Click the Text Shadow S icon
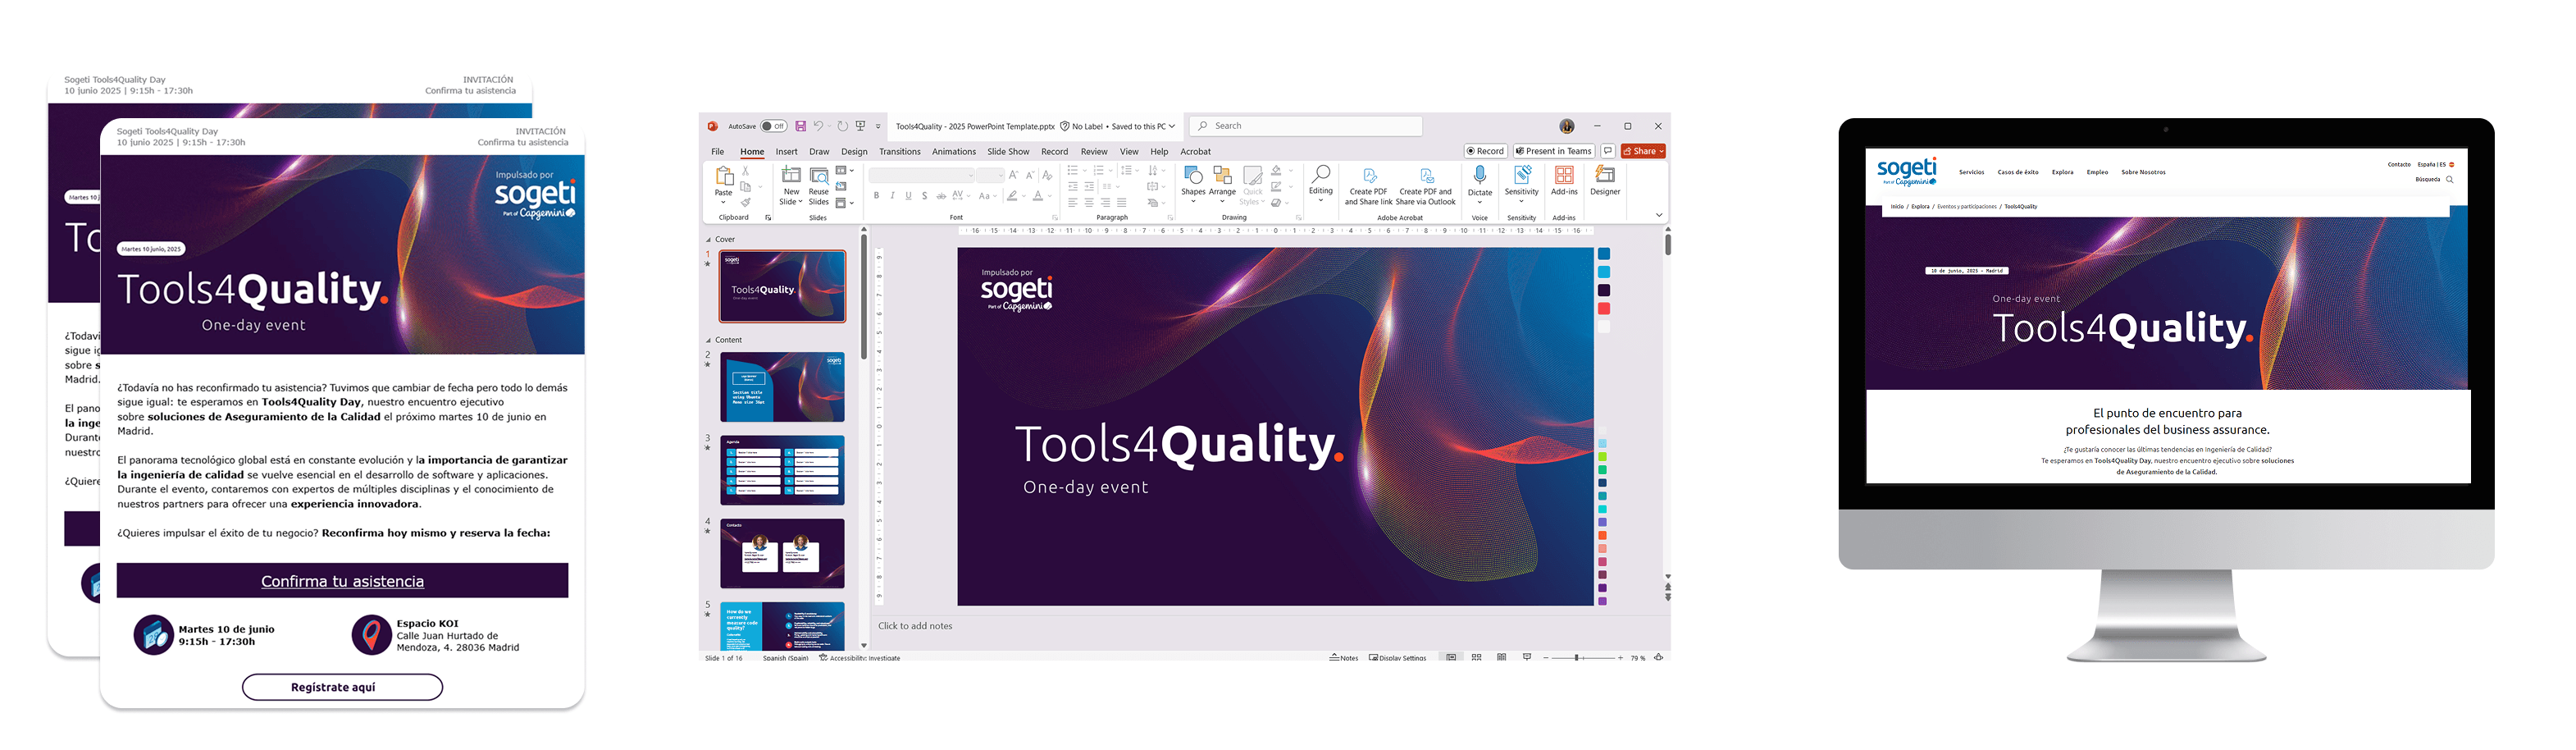 [x=924, y=196]
